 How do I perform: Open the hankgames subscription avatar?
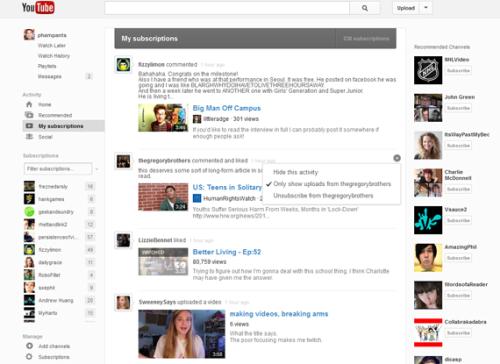pos(29,199)
